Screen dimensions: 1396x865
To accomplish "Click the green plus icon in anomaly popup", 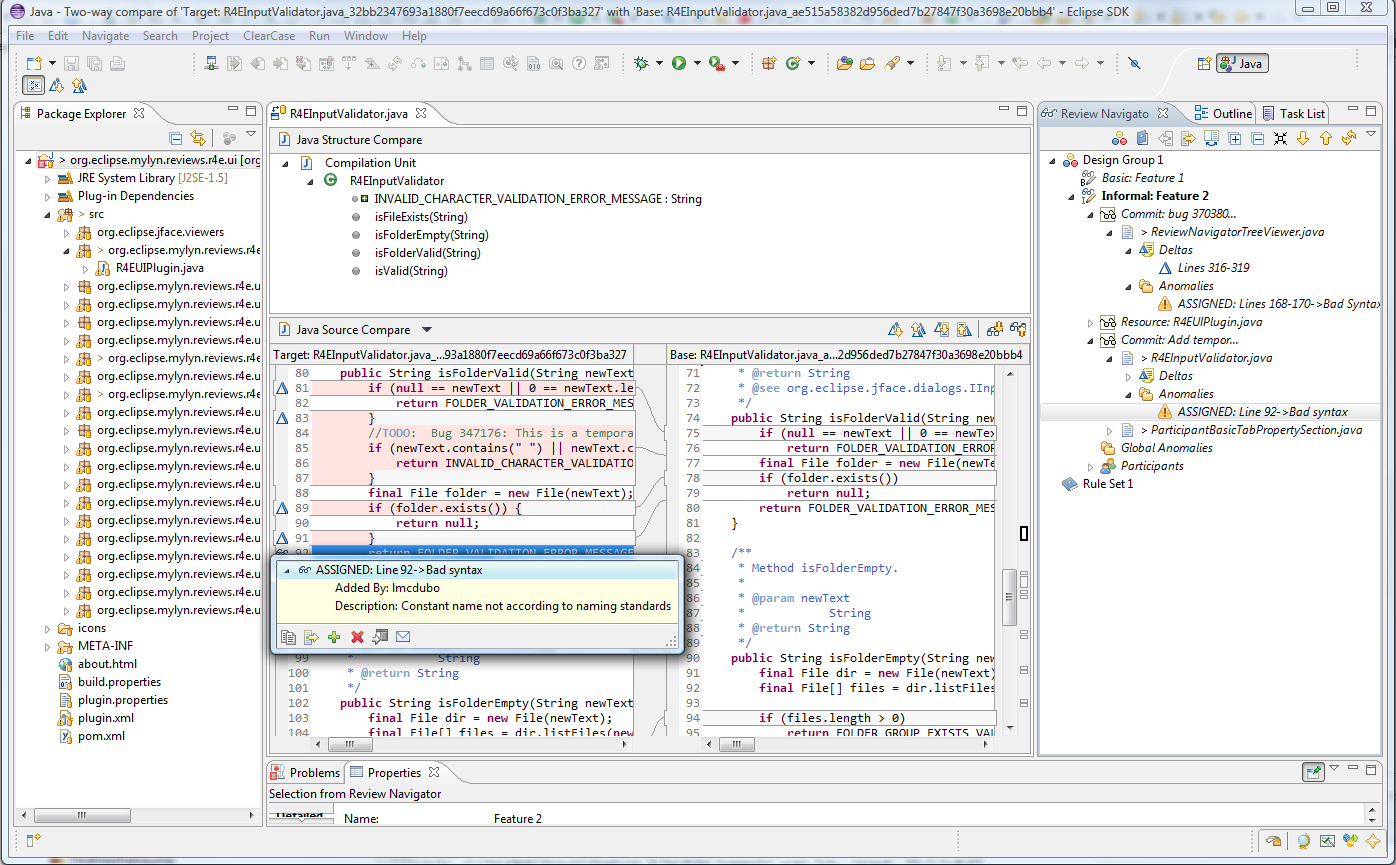I will coord(334,637).
